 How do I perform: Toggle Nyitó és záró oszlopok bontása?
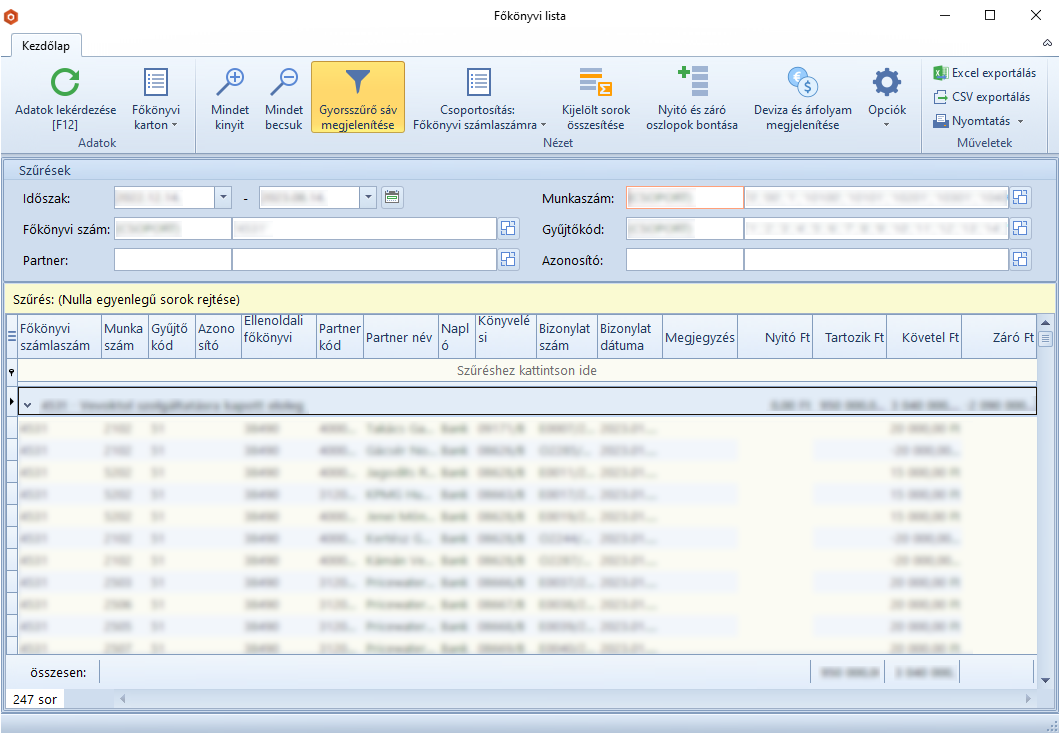(x=691, y=98)
